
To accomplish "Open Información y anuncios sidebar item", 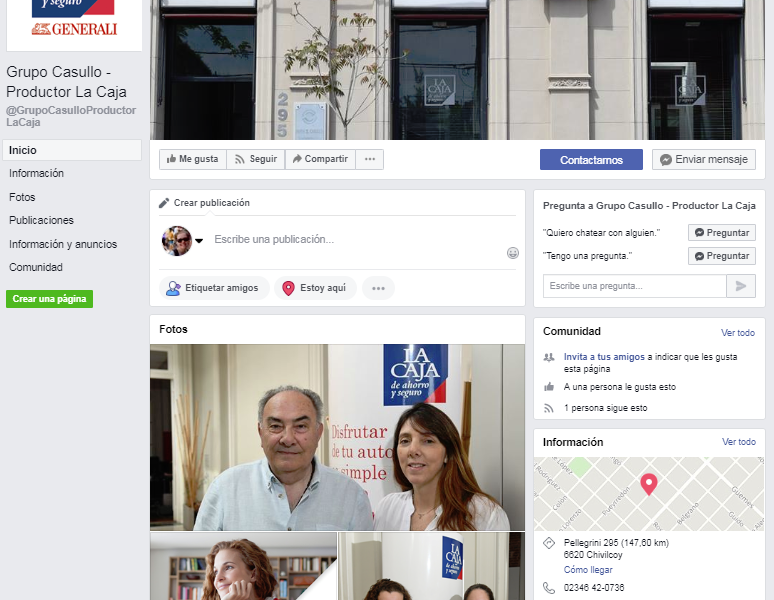I will (63, 244).
